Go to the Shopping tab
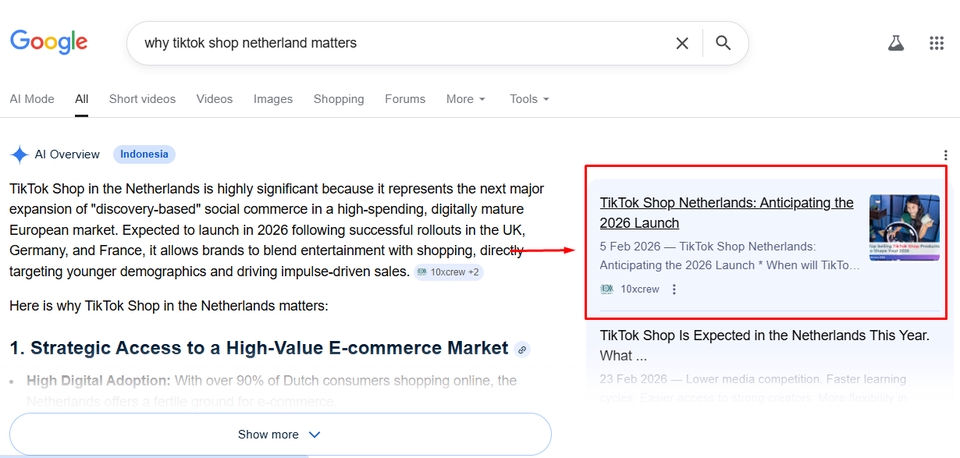 coord(338,99)
